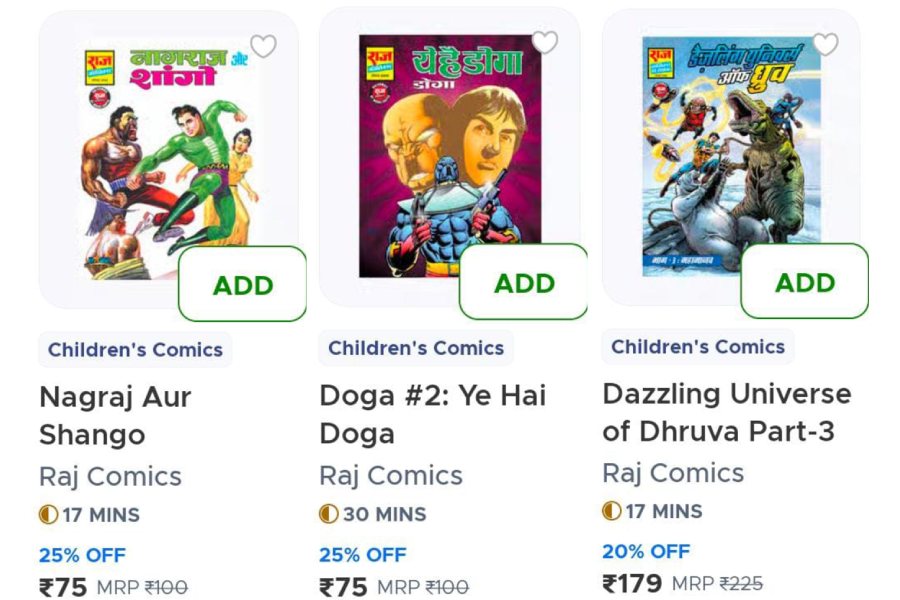Toggle wishlist for the middle comic card
This screenshot has width=900, height=600.
545,45
